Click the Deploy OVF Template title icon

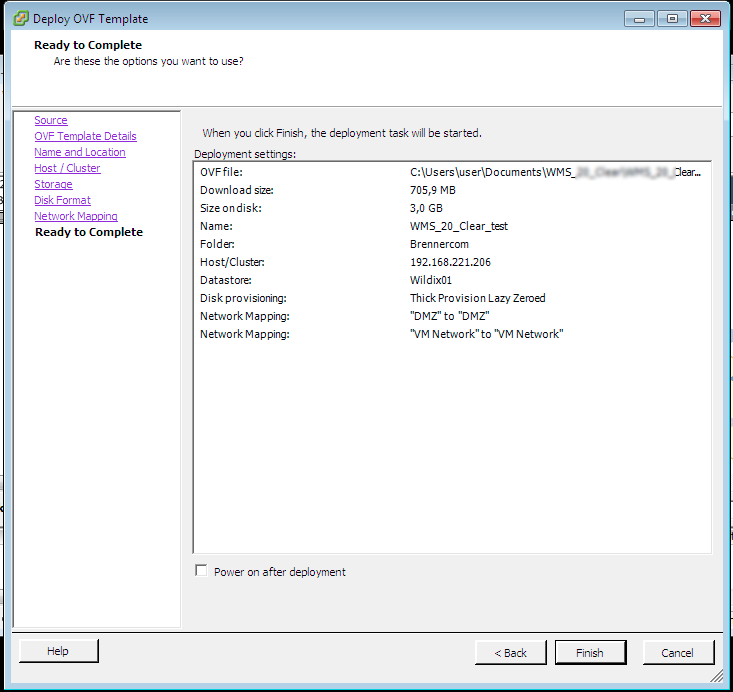point(21,19)
